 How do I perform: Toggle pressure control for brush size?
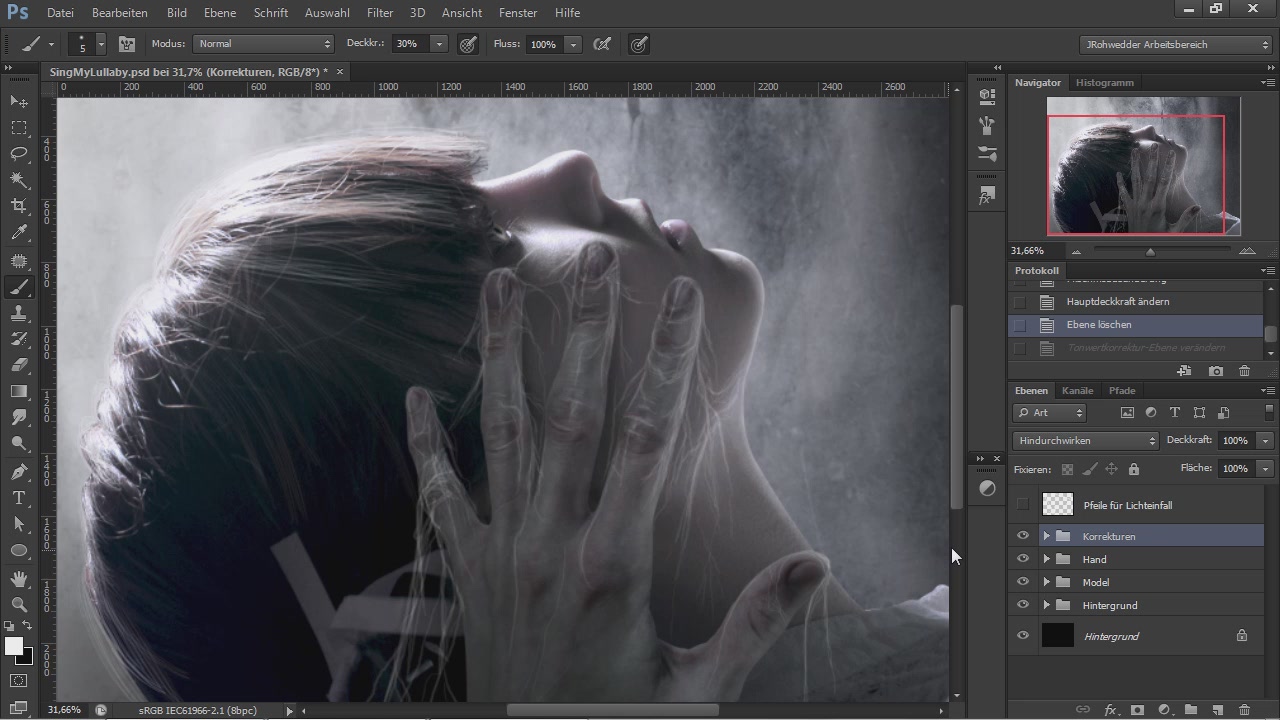point(639,44)
